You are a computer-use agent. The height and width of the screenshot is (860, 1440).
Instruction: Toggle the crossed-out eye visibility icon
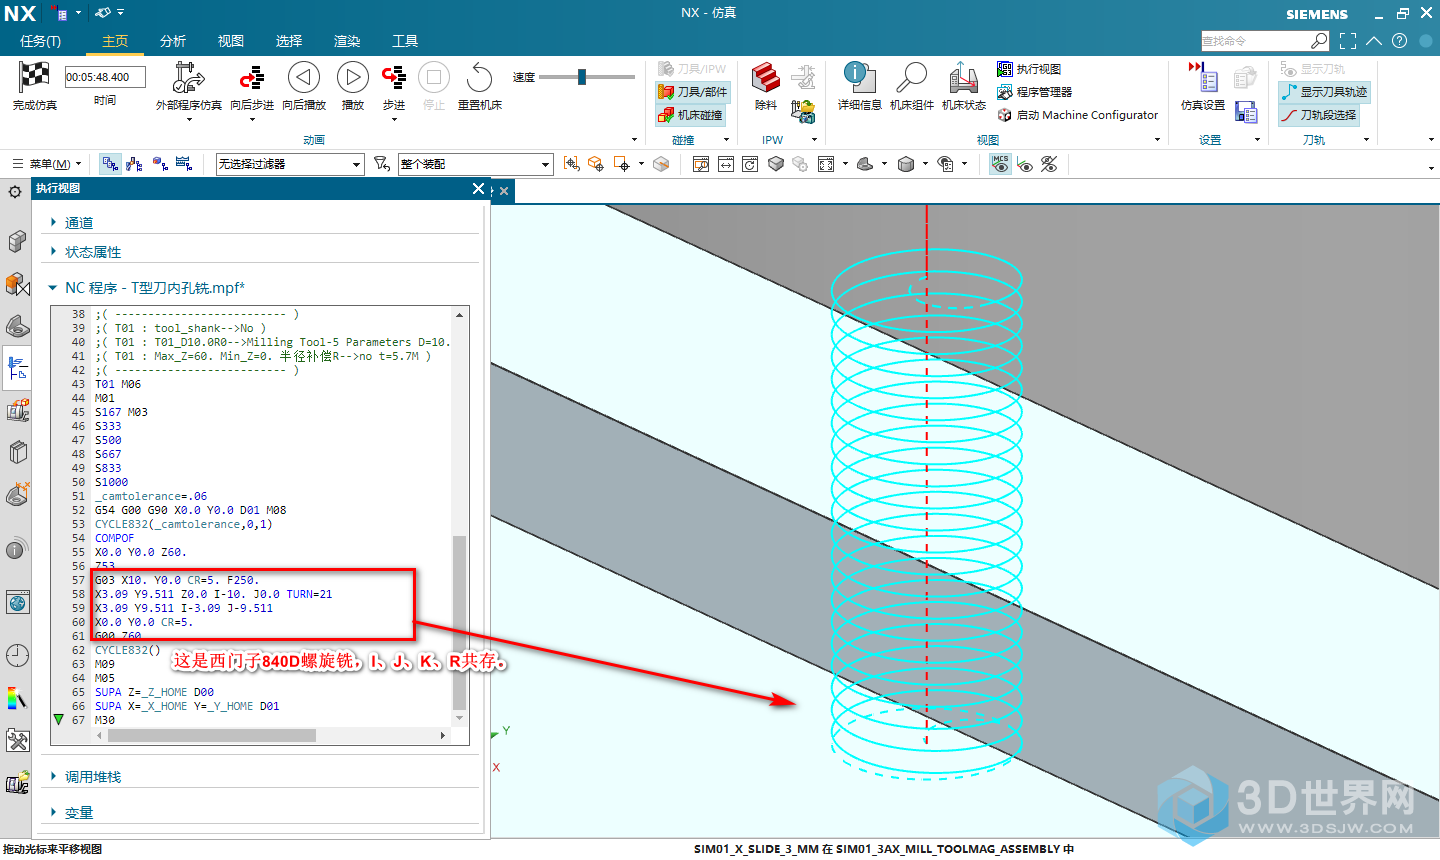(x=1049, y=164)
